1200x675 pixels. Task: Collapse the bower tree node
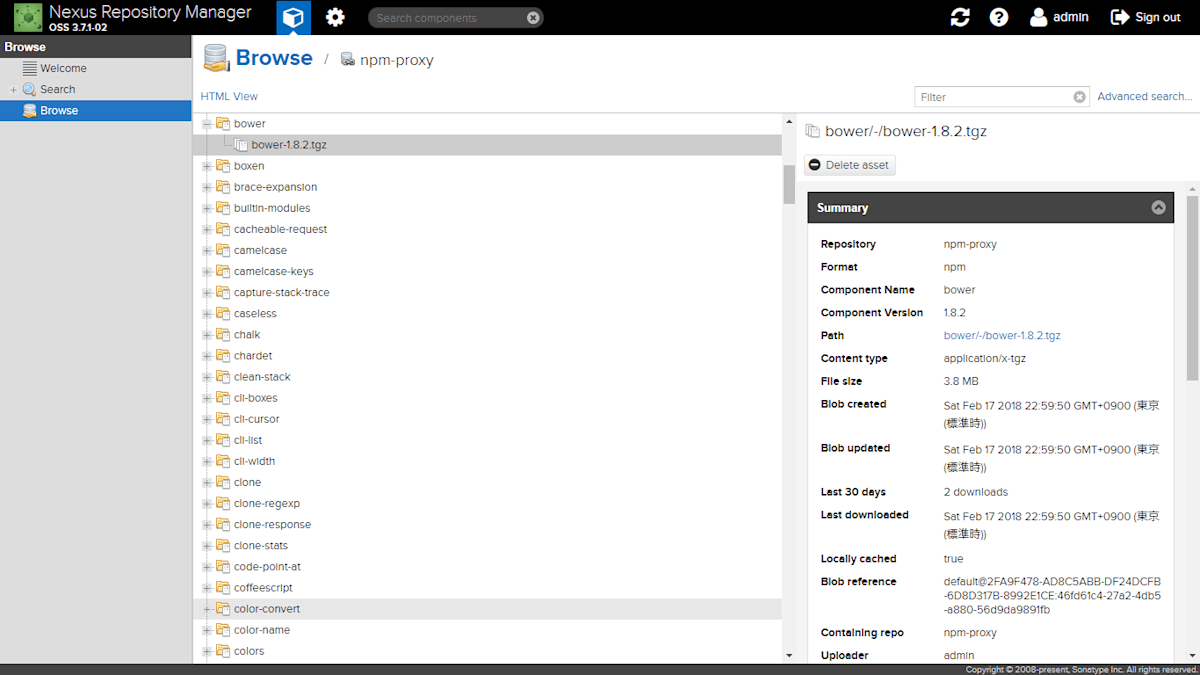tap(208, 124)
